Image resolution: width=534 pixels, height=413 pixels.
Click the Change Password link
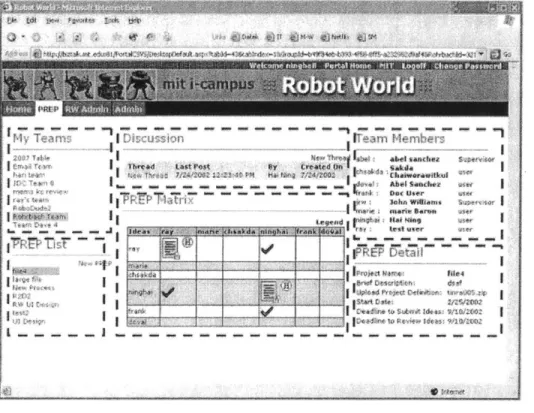468,66
